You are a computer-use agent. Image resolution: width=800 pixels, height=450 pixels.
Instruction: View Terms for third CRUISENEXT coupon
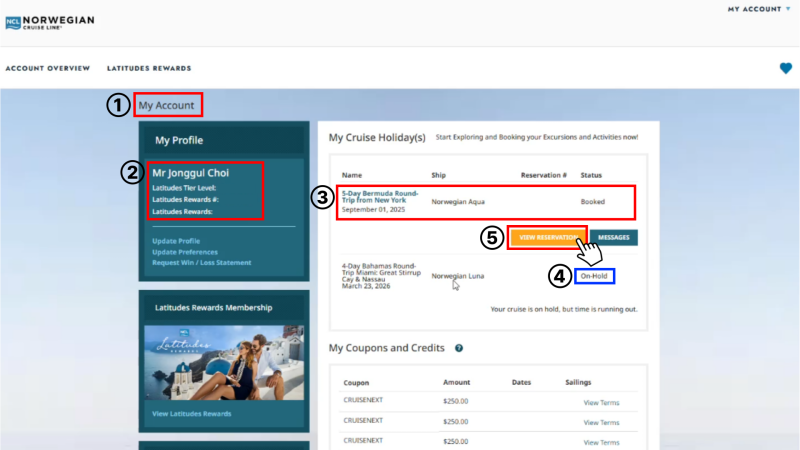point(601,442)
